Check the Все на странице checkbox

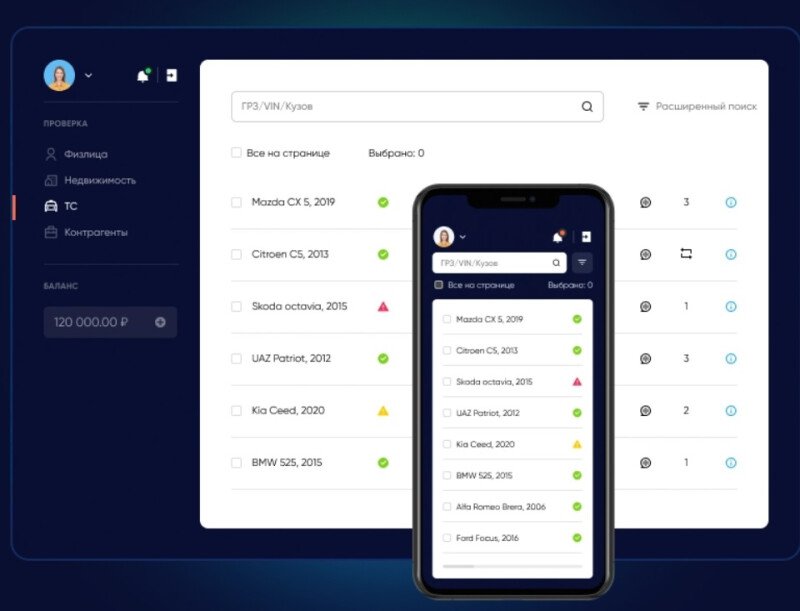(236, 152)
